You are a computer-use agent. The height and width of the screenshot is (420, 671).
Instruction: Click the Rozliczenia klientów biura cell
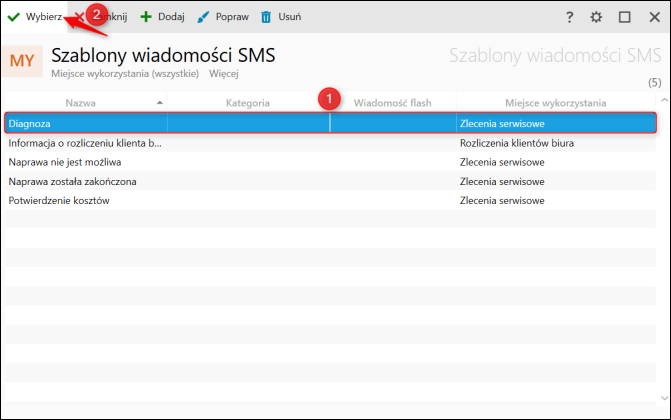517,143
